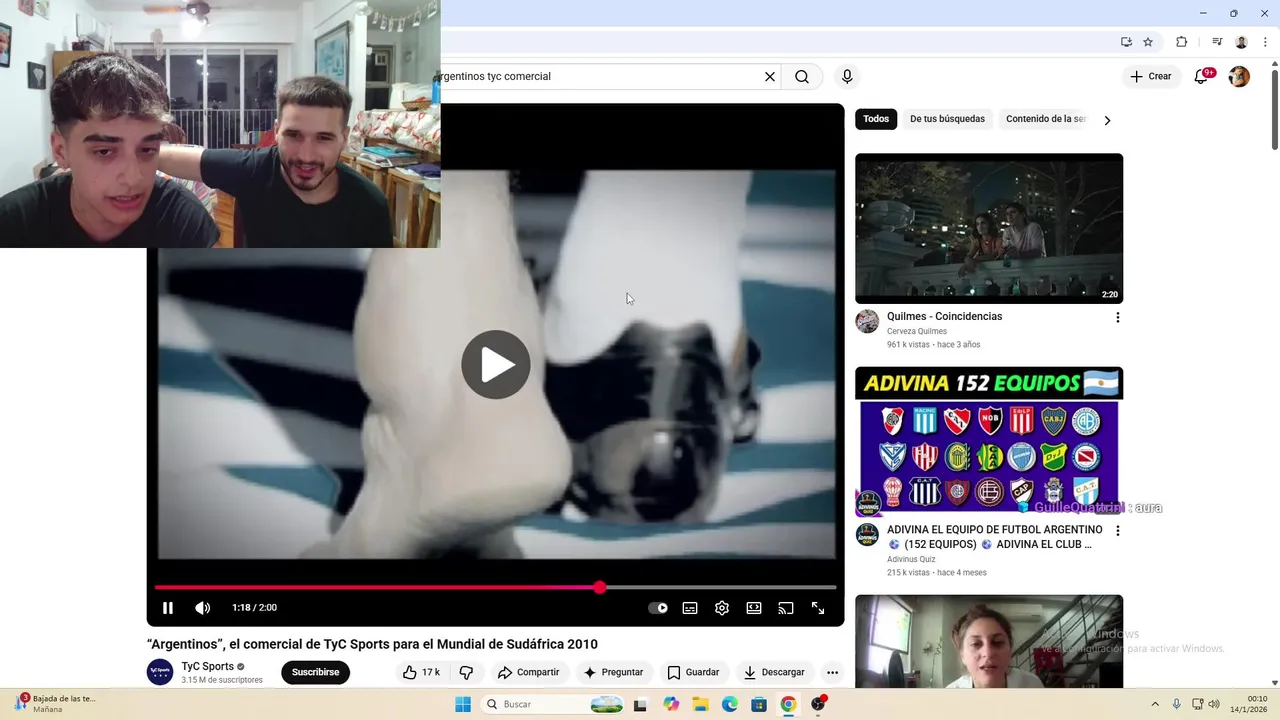Switch to theater mode
This screenshot has height=720, width=1280.
754,608
